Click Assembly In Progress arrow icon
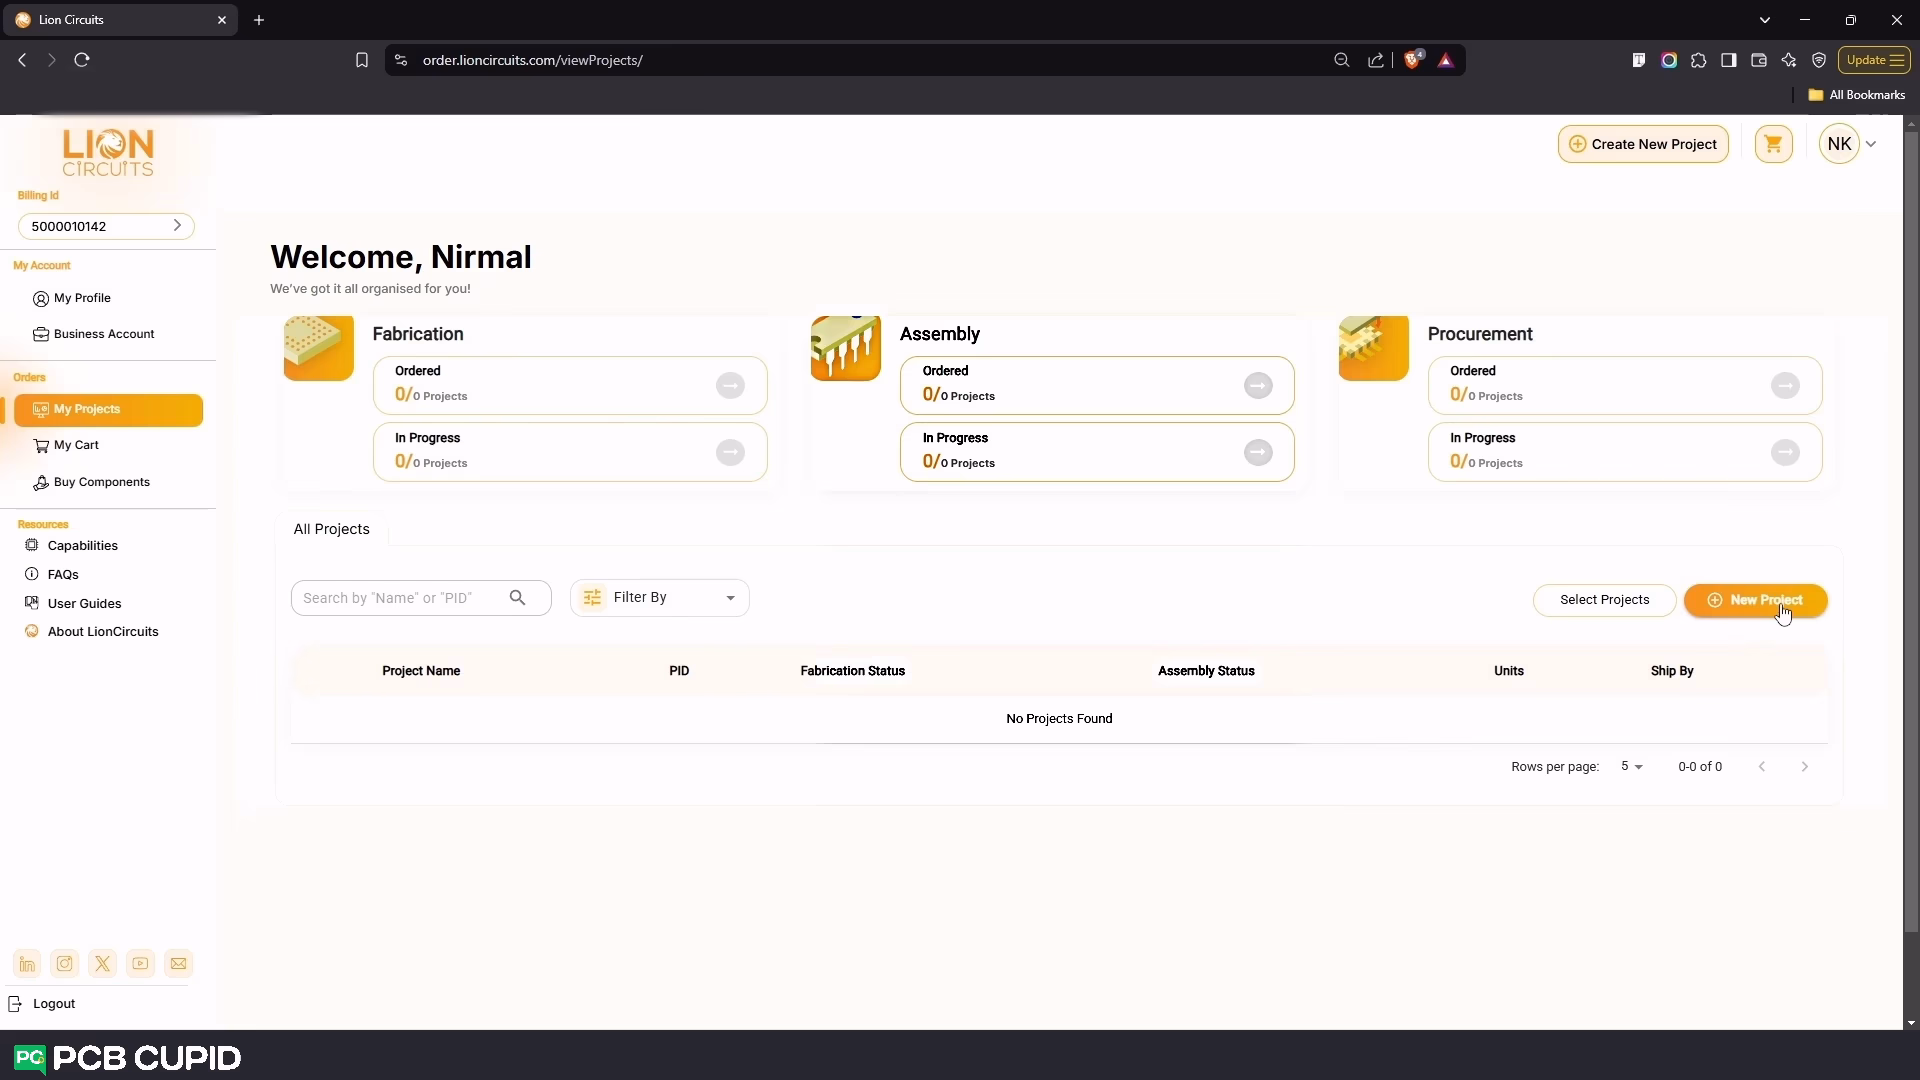This screenshot has width=1920, height=1080. tap(1257, 453)
